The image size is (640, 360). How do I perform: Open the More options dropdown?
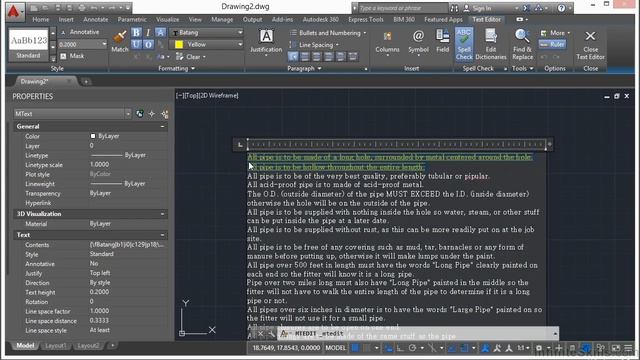coord(555,33)
